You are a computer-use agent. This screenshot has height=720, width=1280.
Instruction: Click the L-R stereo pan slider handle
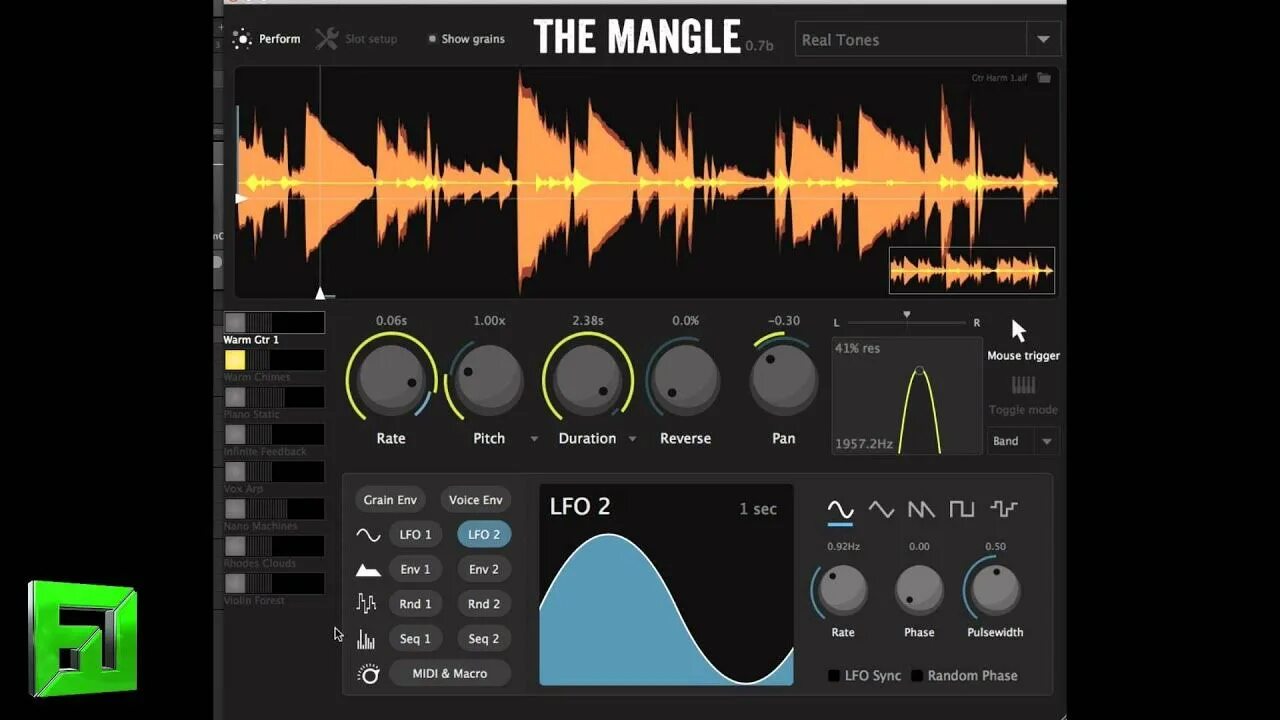click(907, 315)
